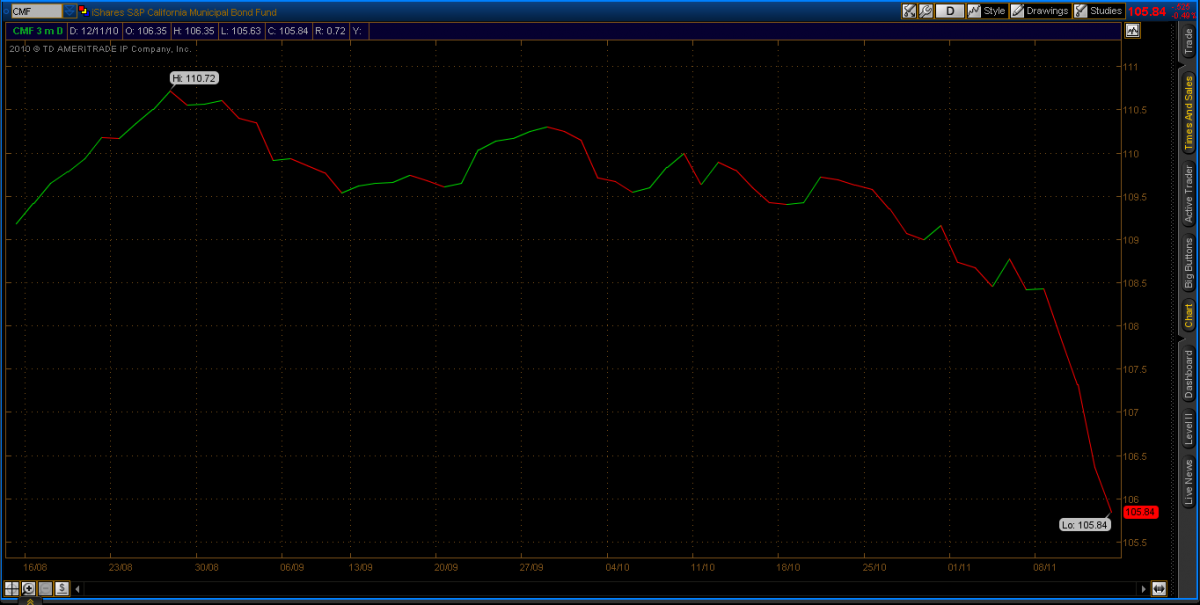Click the 'D: 12/11/10' date field
Image resolution: width=1200 pixels, height=605 pixels.
[93, 31]
